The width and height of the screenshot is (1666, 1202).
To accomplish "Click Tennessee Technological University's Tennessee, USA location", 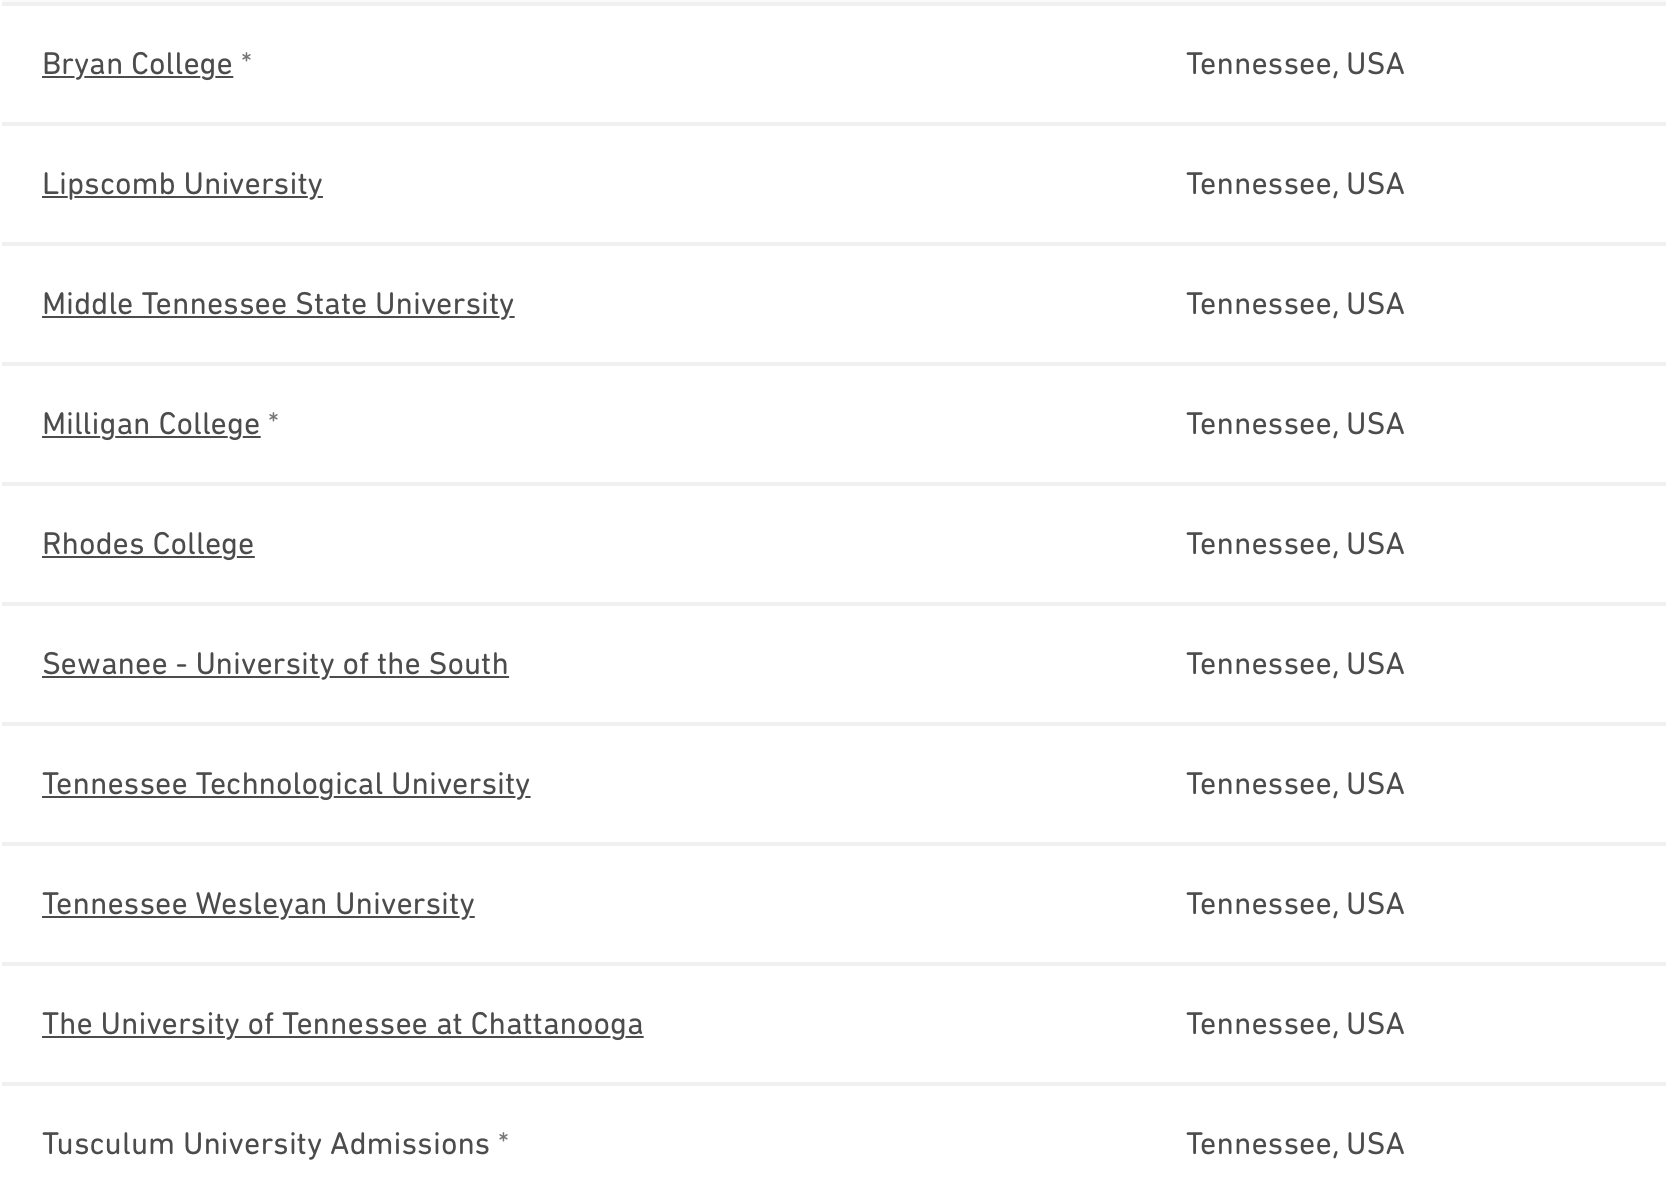I will tap(1295, 784).
